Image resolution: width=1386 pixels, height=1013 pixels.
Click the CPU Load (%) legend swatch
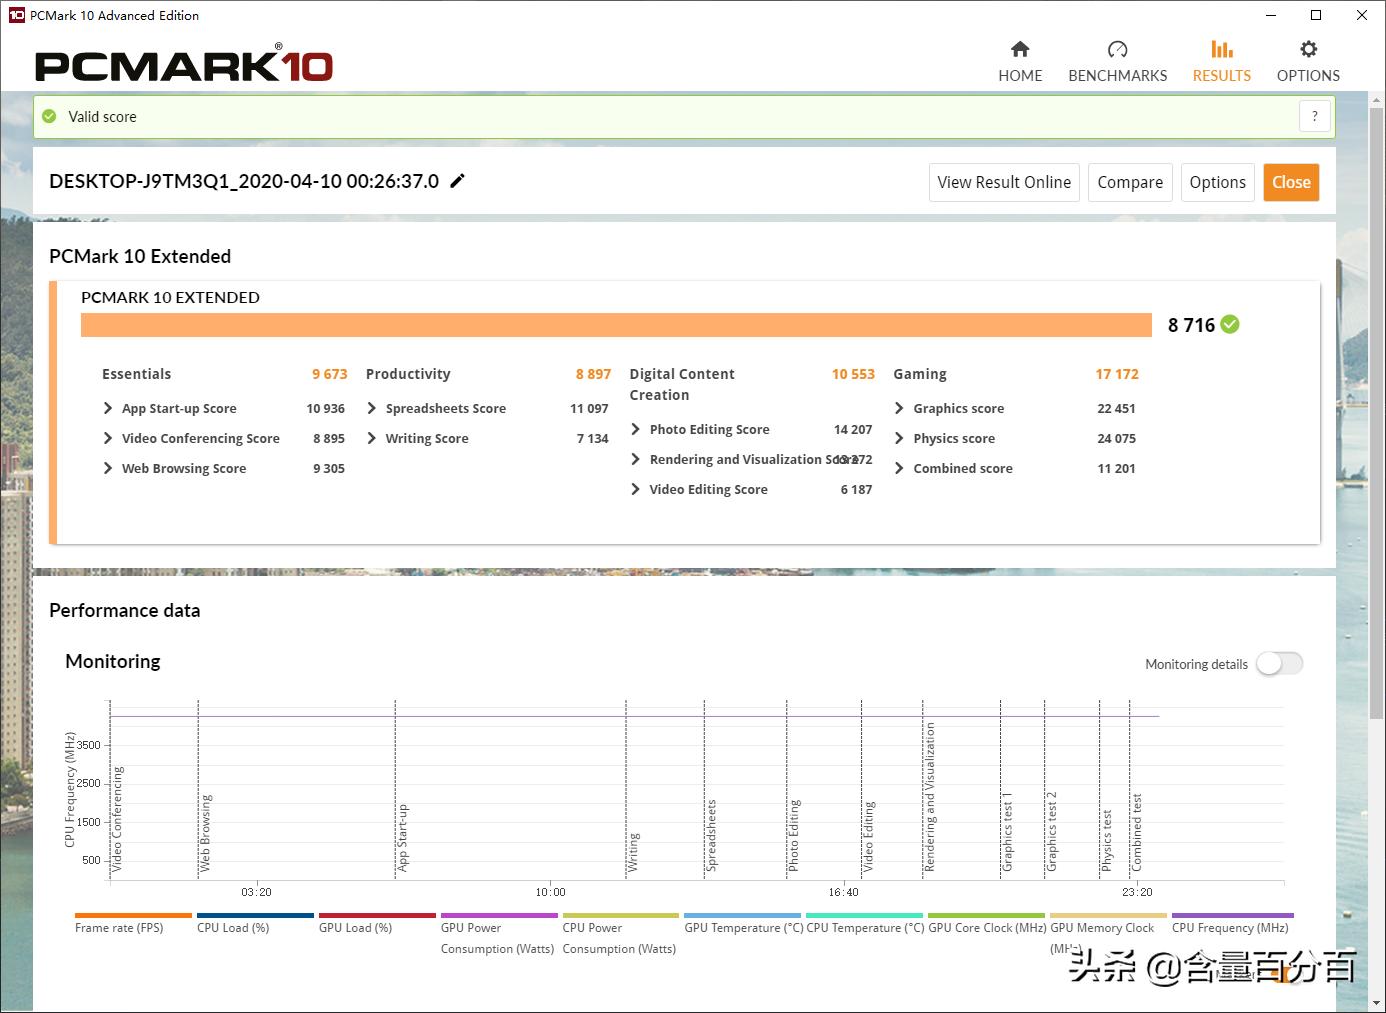point(255,915)
